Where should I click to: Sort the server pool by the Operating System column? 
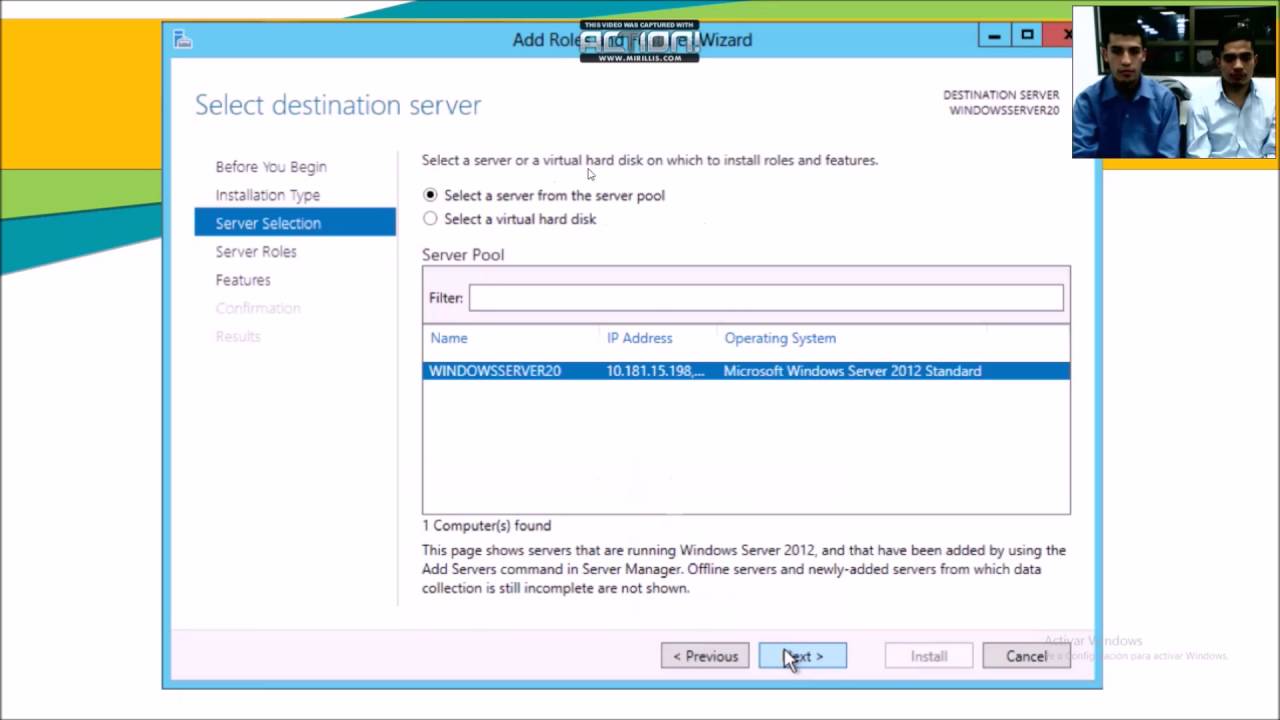point(780,338)
